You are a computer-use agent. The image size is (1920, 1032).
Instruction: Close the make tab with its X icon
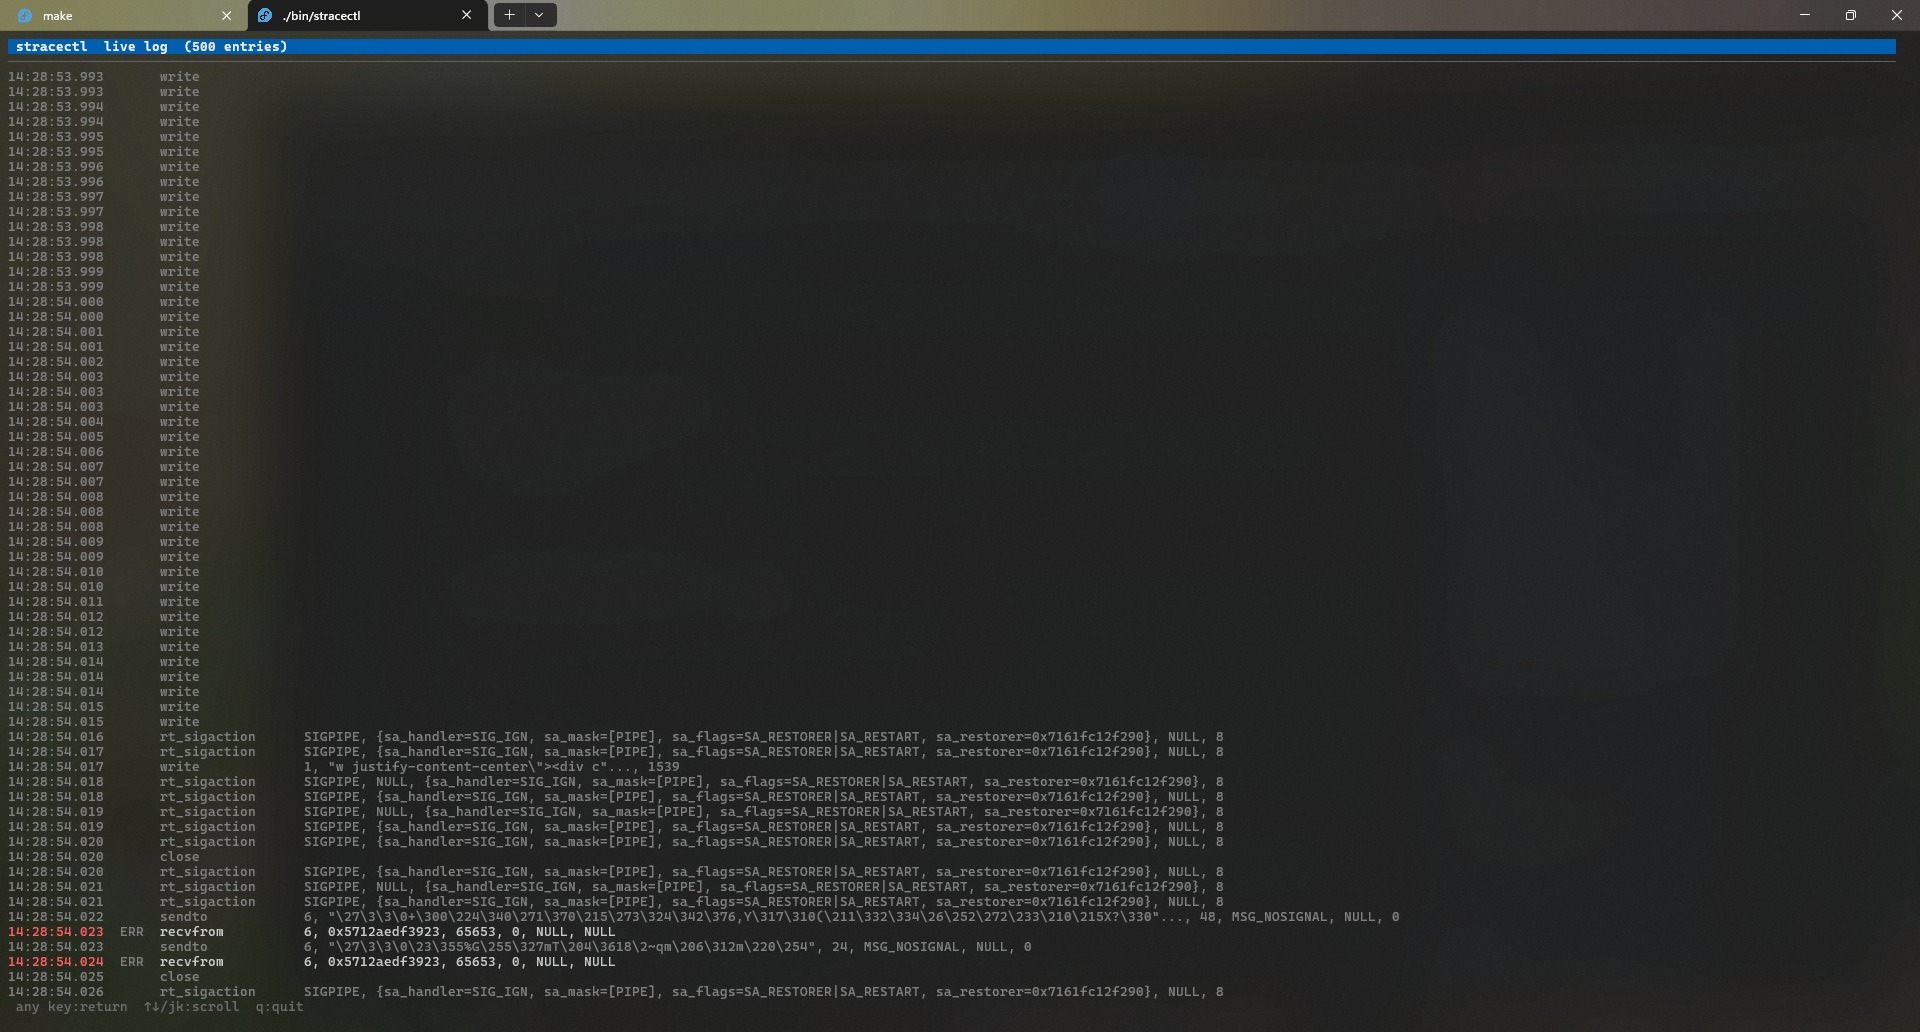pyautogui.click(x=227, y=15)
